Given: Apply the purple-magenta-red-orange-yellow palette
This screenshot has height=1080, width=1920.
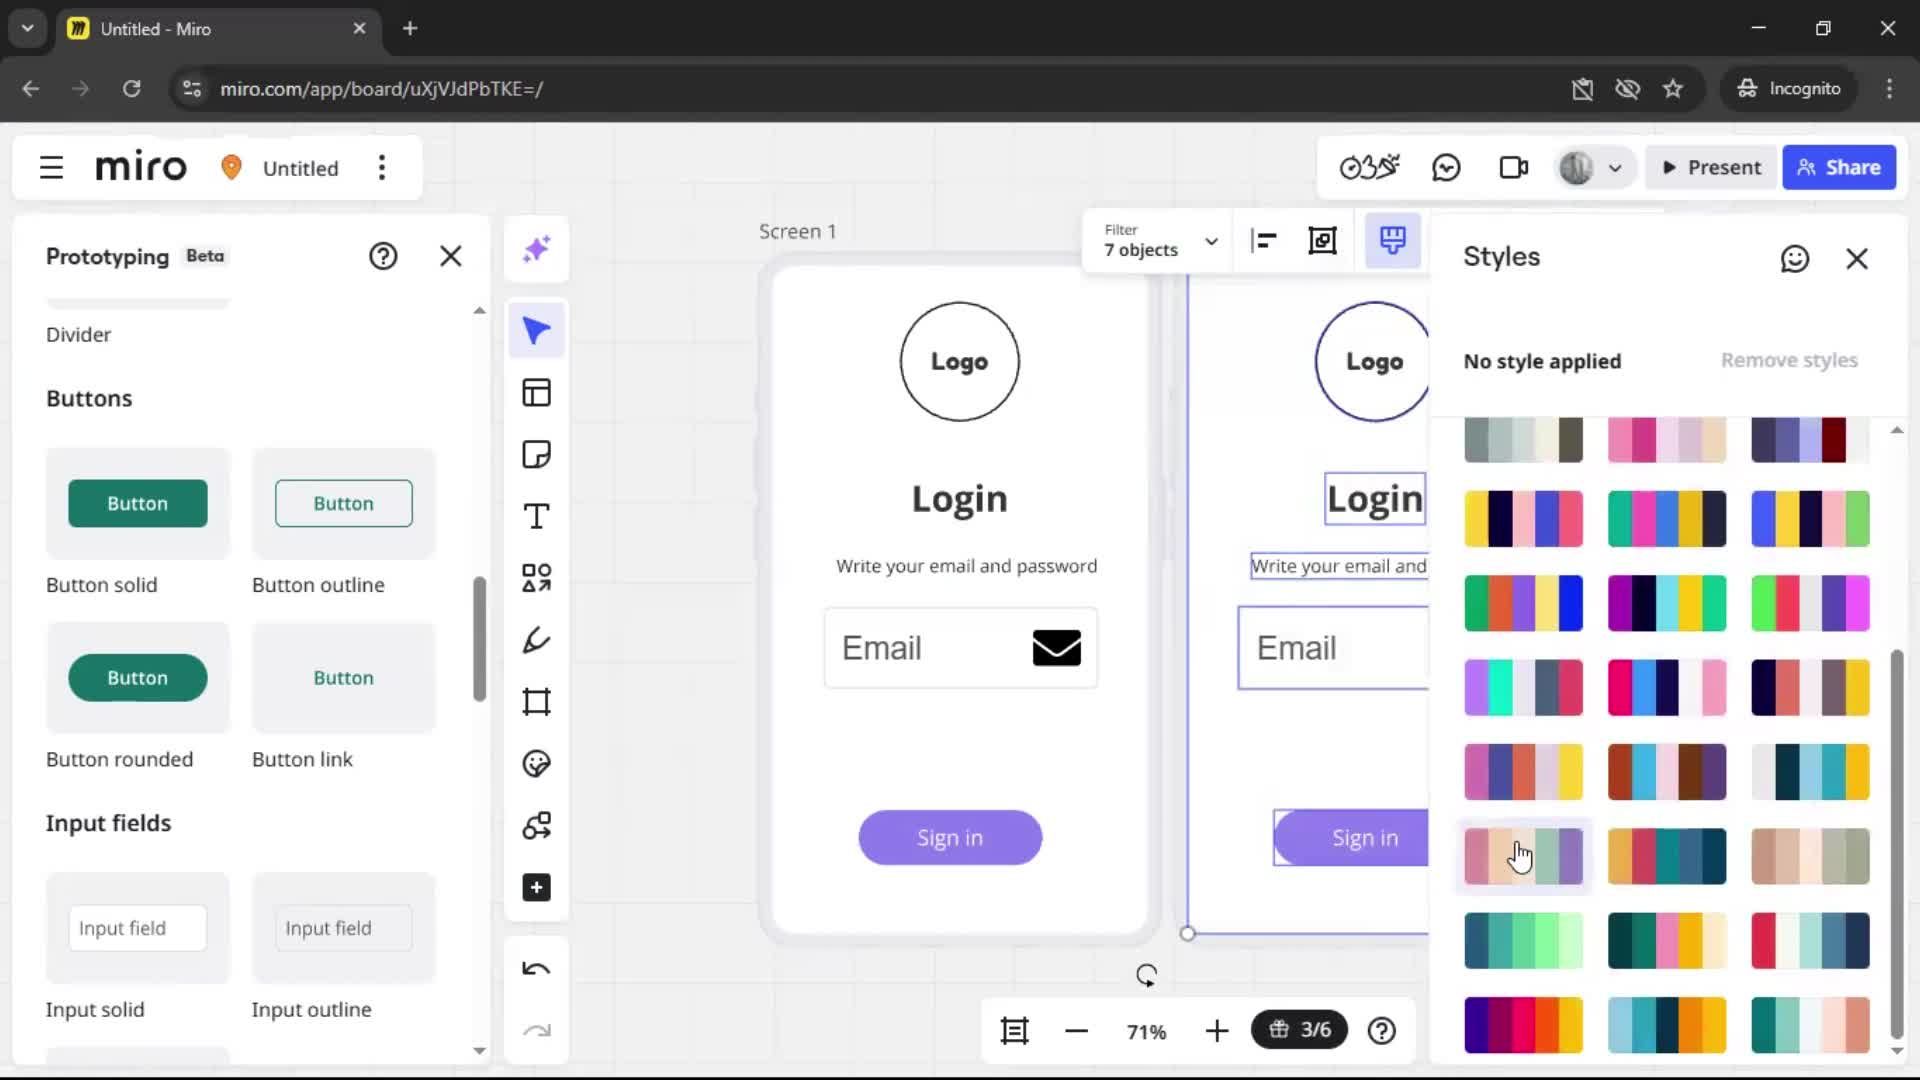Looking at the screenshot, I should pos(1523,1025).
